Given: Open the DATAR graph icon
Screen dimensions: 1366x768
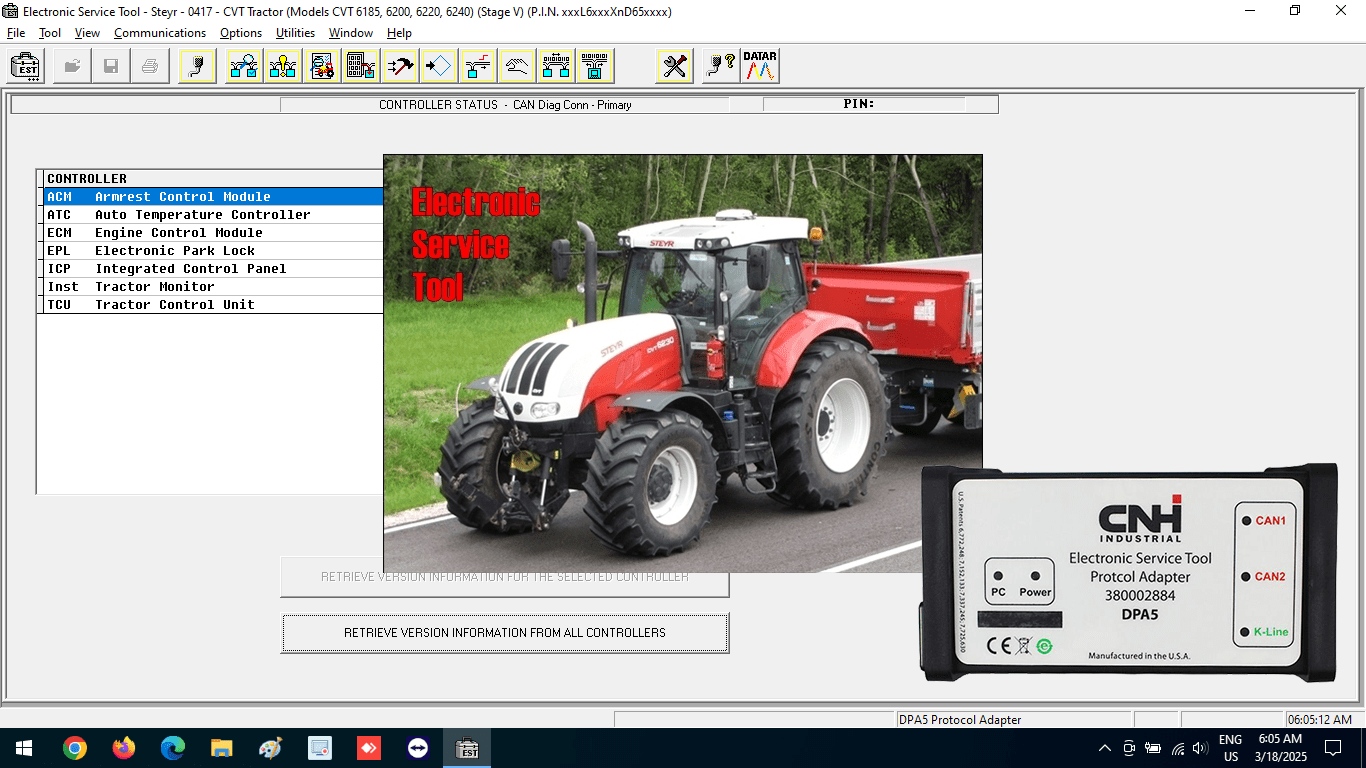Looking at the screenshot, I should 760,67.
